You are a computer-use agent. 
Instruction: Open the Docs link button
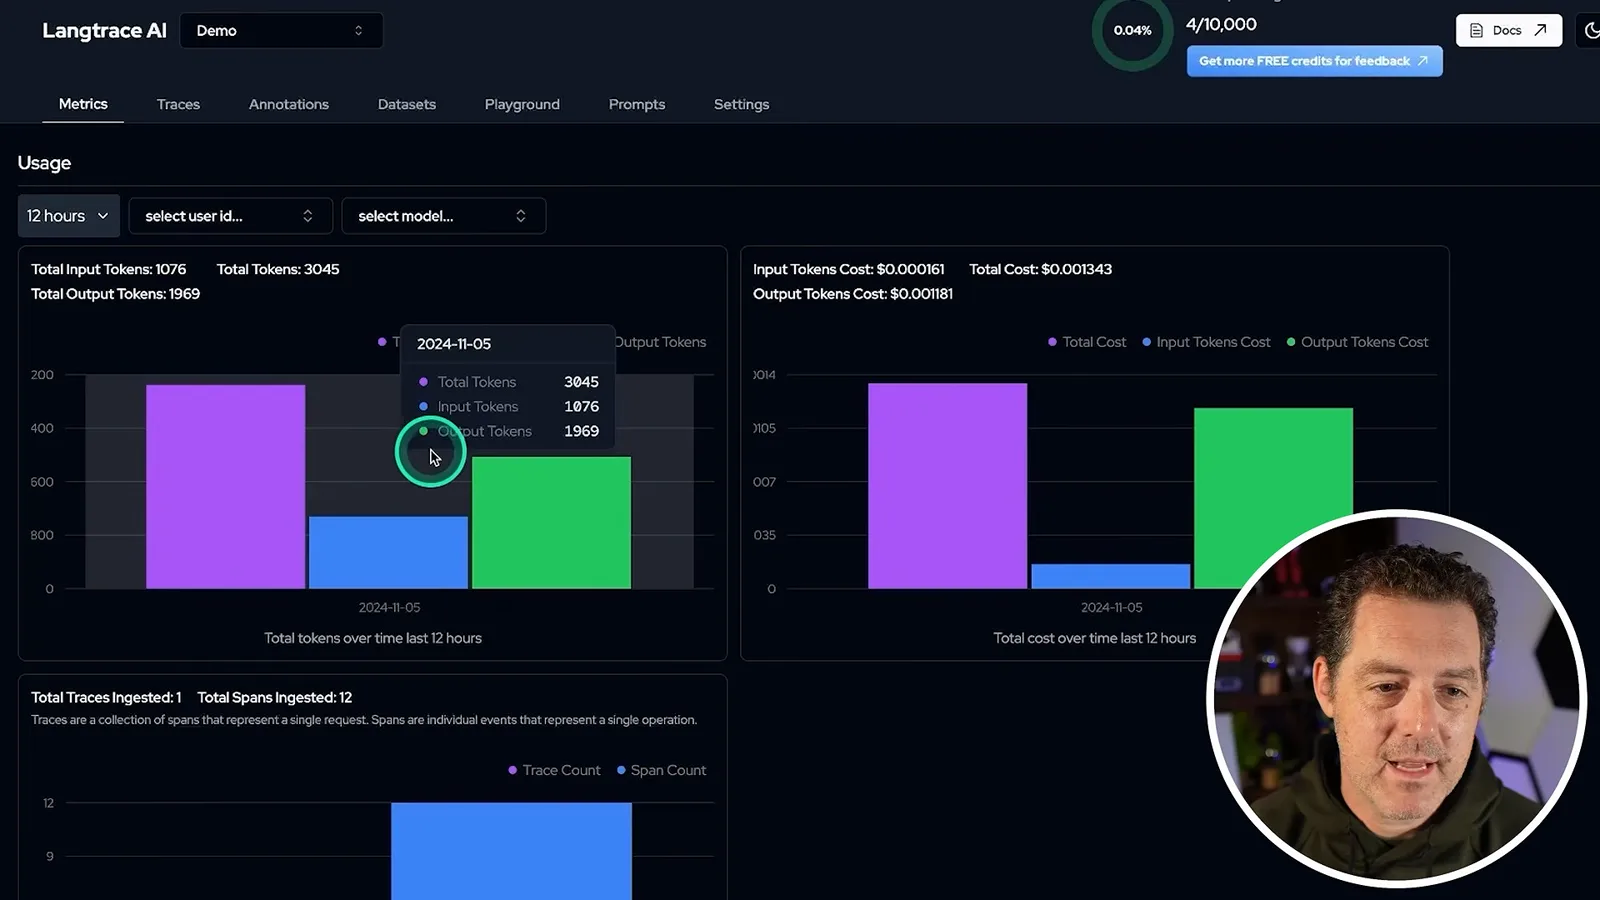pos(1508,30)
